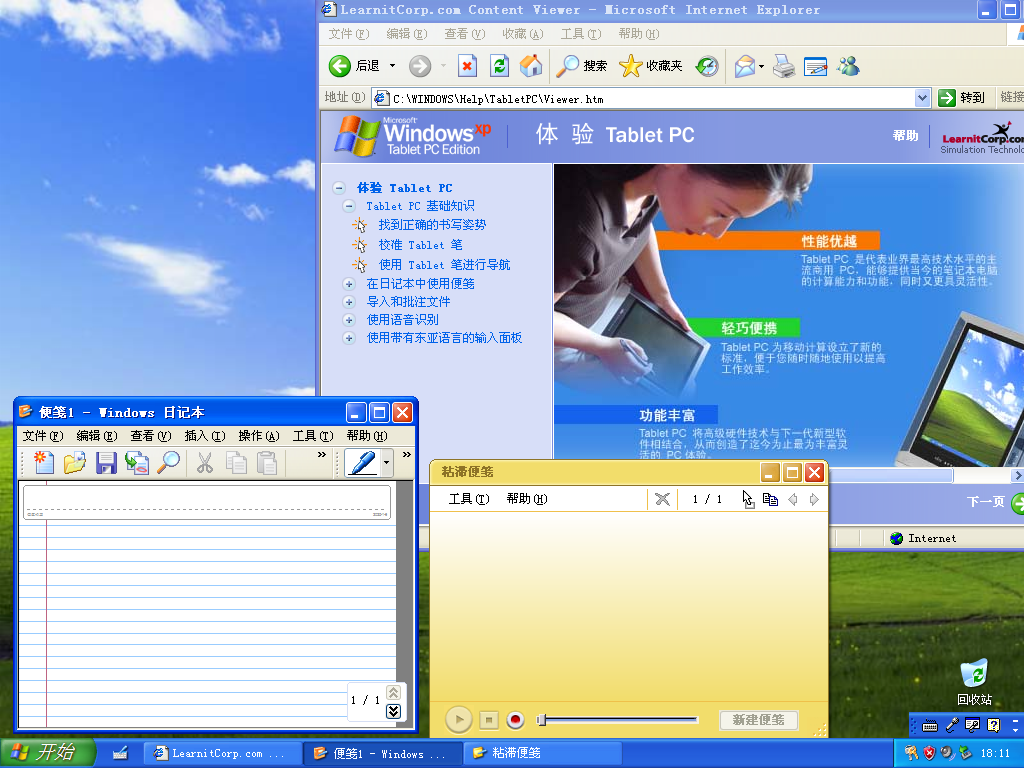Collapse the Tablet PC 基础知识 section
The width and height of the screenshot is (1024, 768).
click(349, 206)
